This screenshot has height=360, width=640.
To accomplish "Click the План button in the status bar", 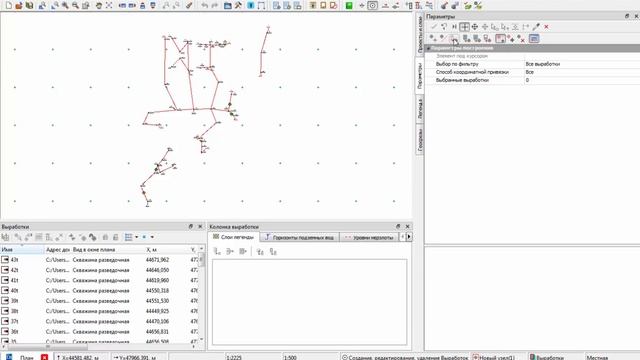I will [27, 357].
